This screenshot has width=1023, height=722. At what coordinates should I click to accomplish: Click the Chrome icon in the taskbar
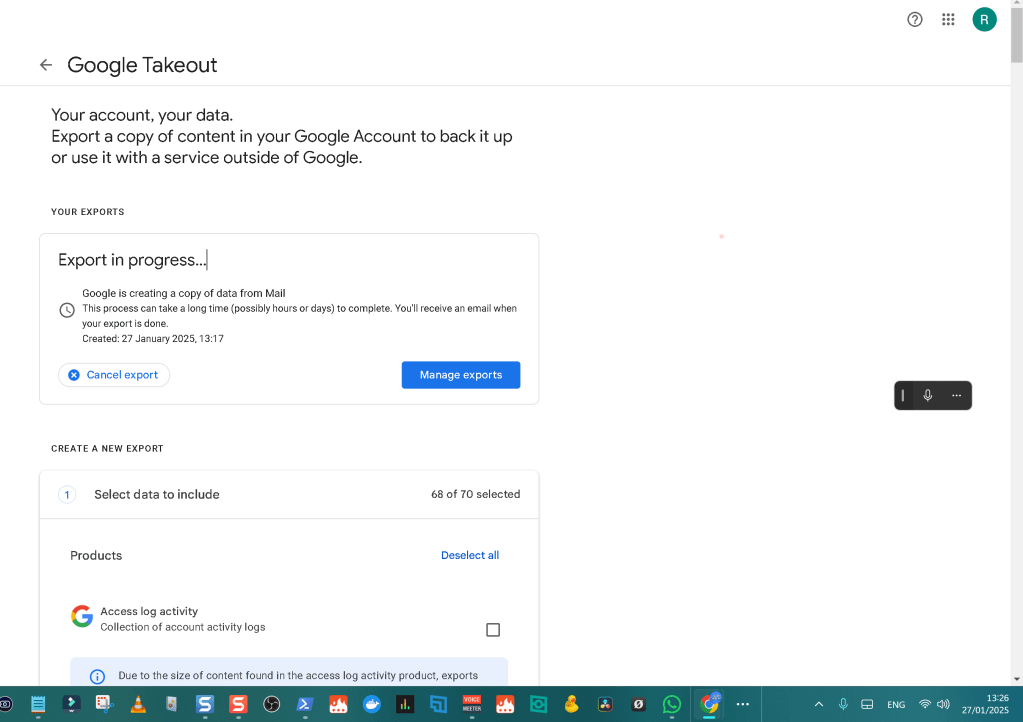click(x=709, y=704)
